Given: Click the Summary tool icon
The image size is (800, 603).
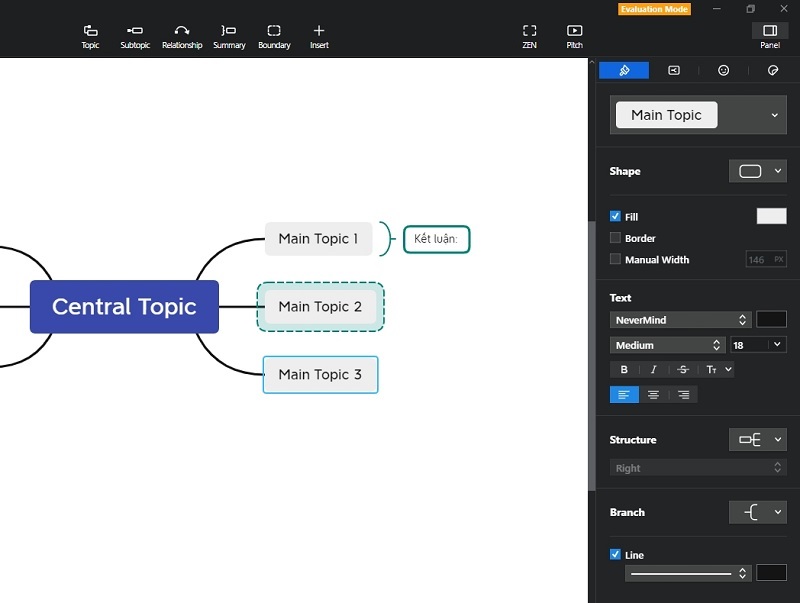Looking at the screenshot, I should [x=229, y=31].
